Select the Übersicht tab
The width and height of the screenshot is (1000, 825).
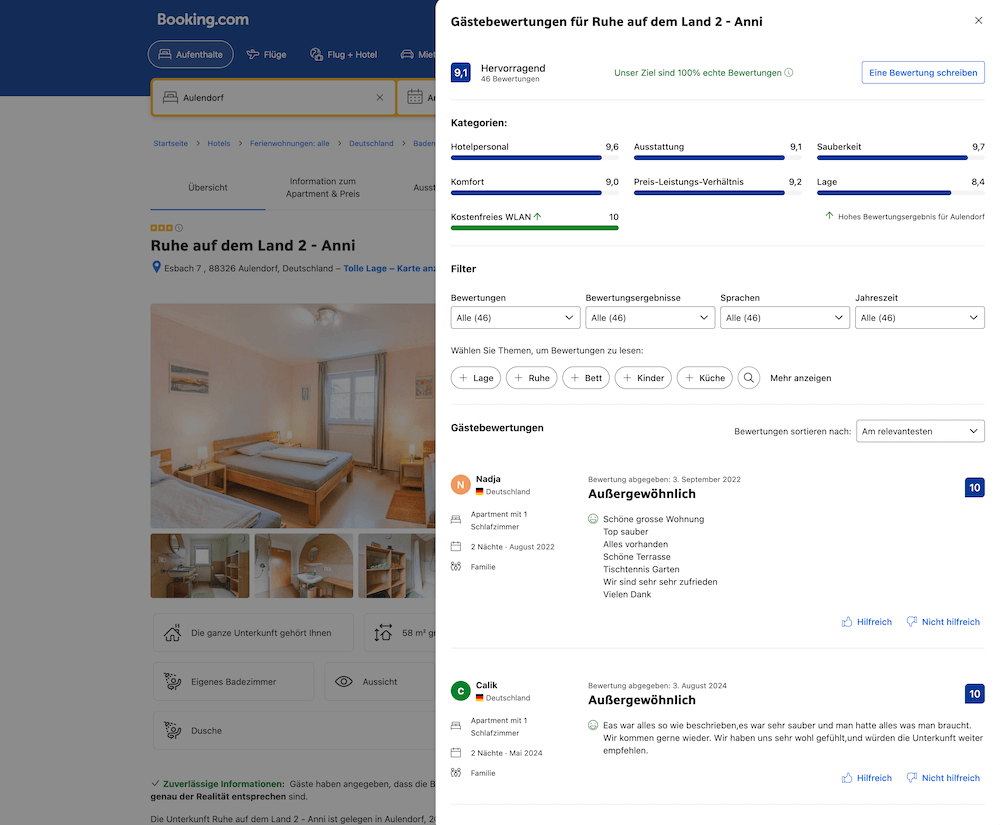[x=208, y=187]
